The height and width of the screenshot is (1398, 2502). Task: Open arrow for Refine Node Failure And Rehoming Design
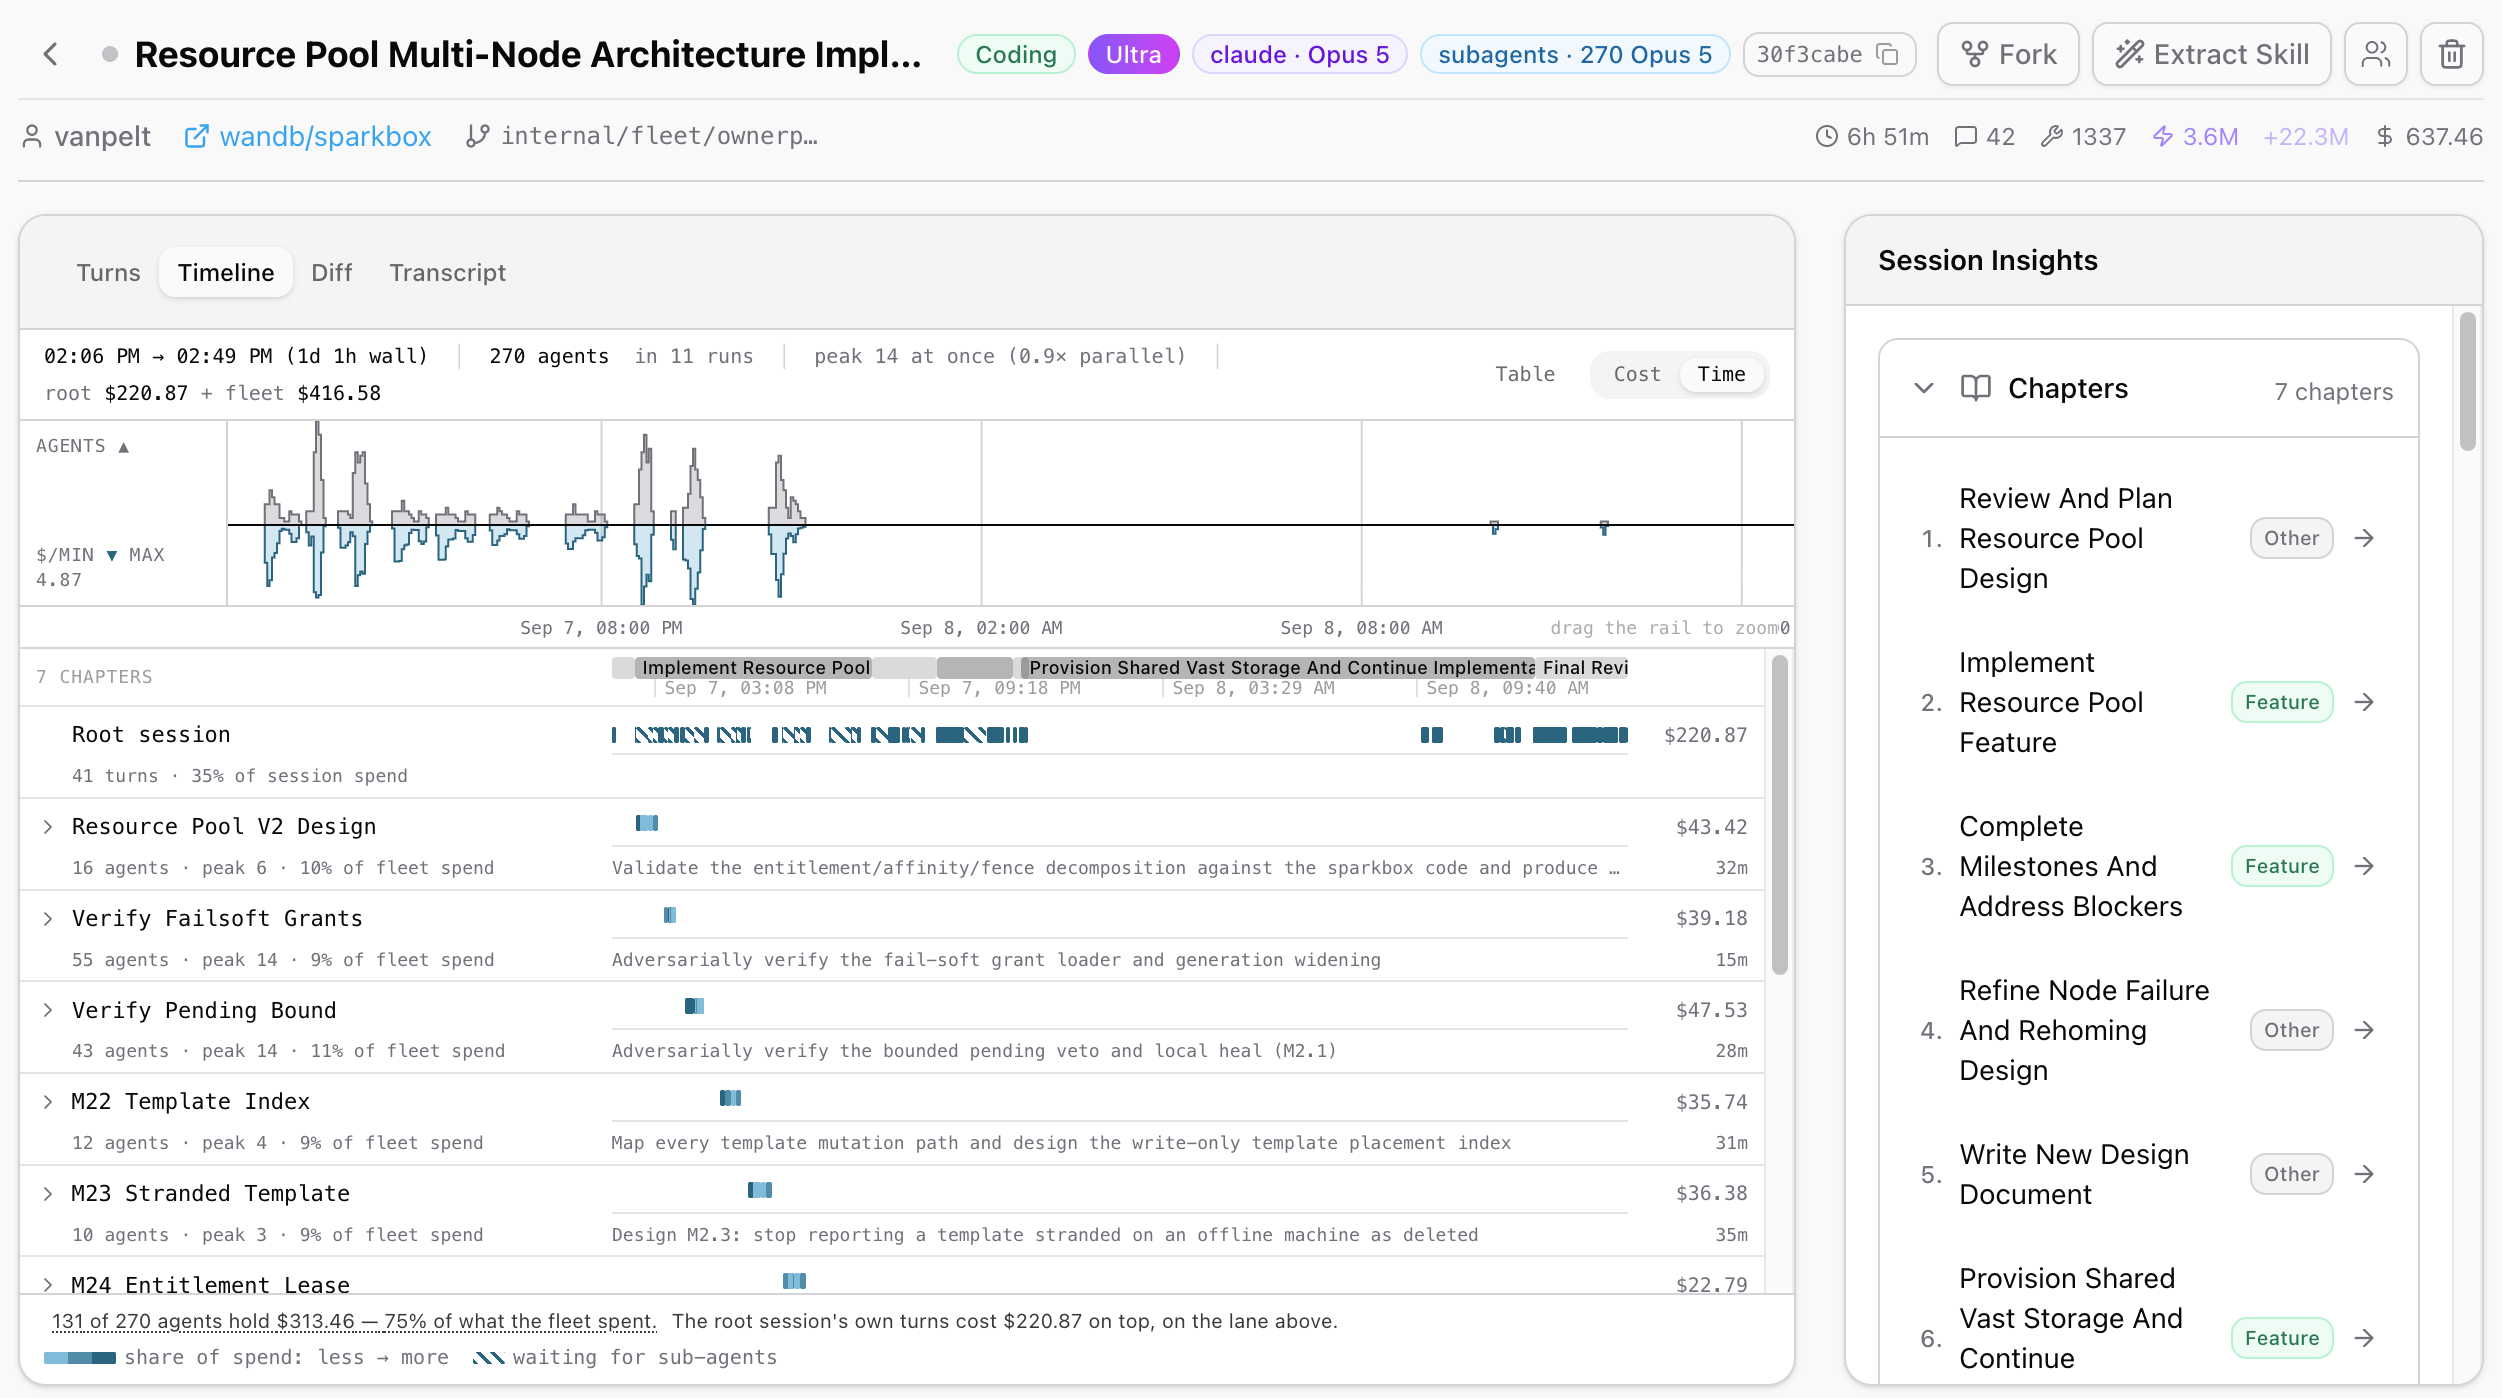(2364, 1030)
